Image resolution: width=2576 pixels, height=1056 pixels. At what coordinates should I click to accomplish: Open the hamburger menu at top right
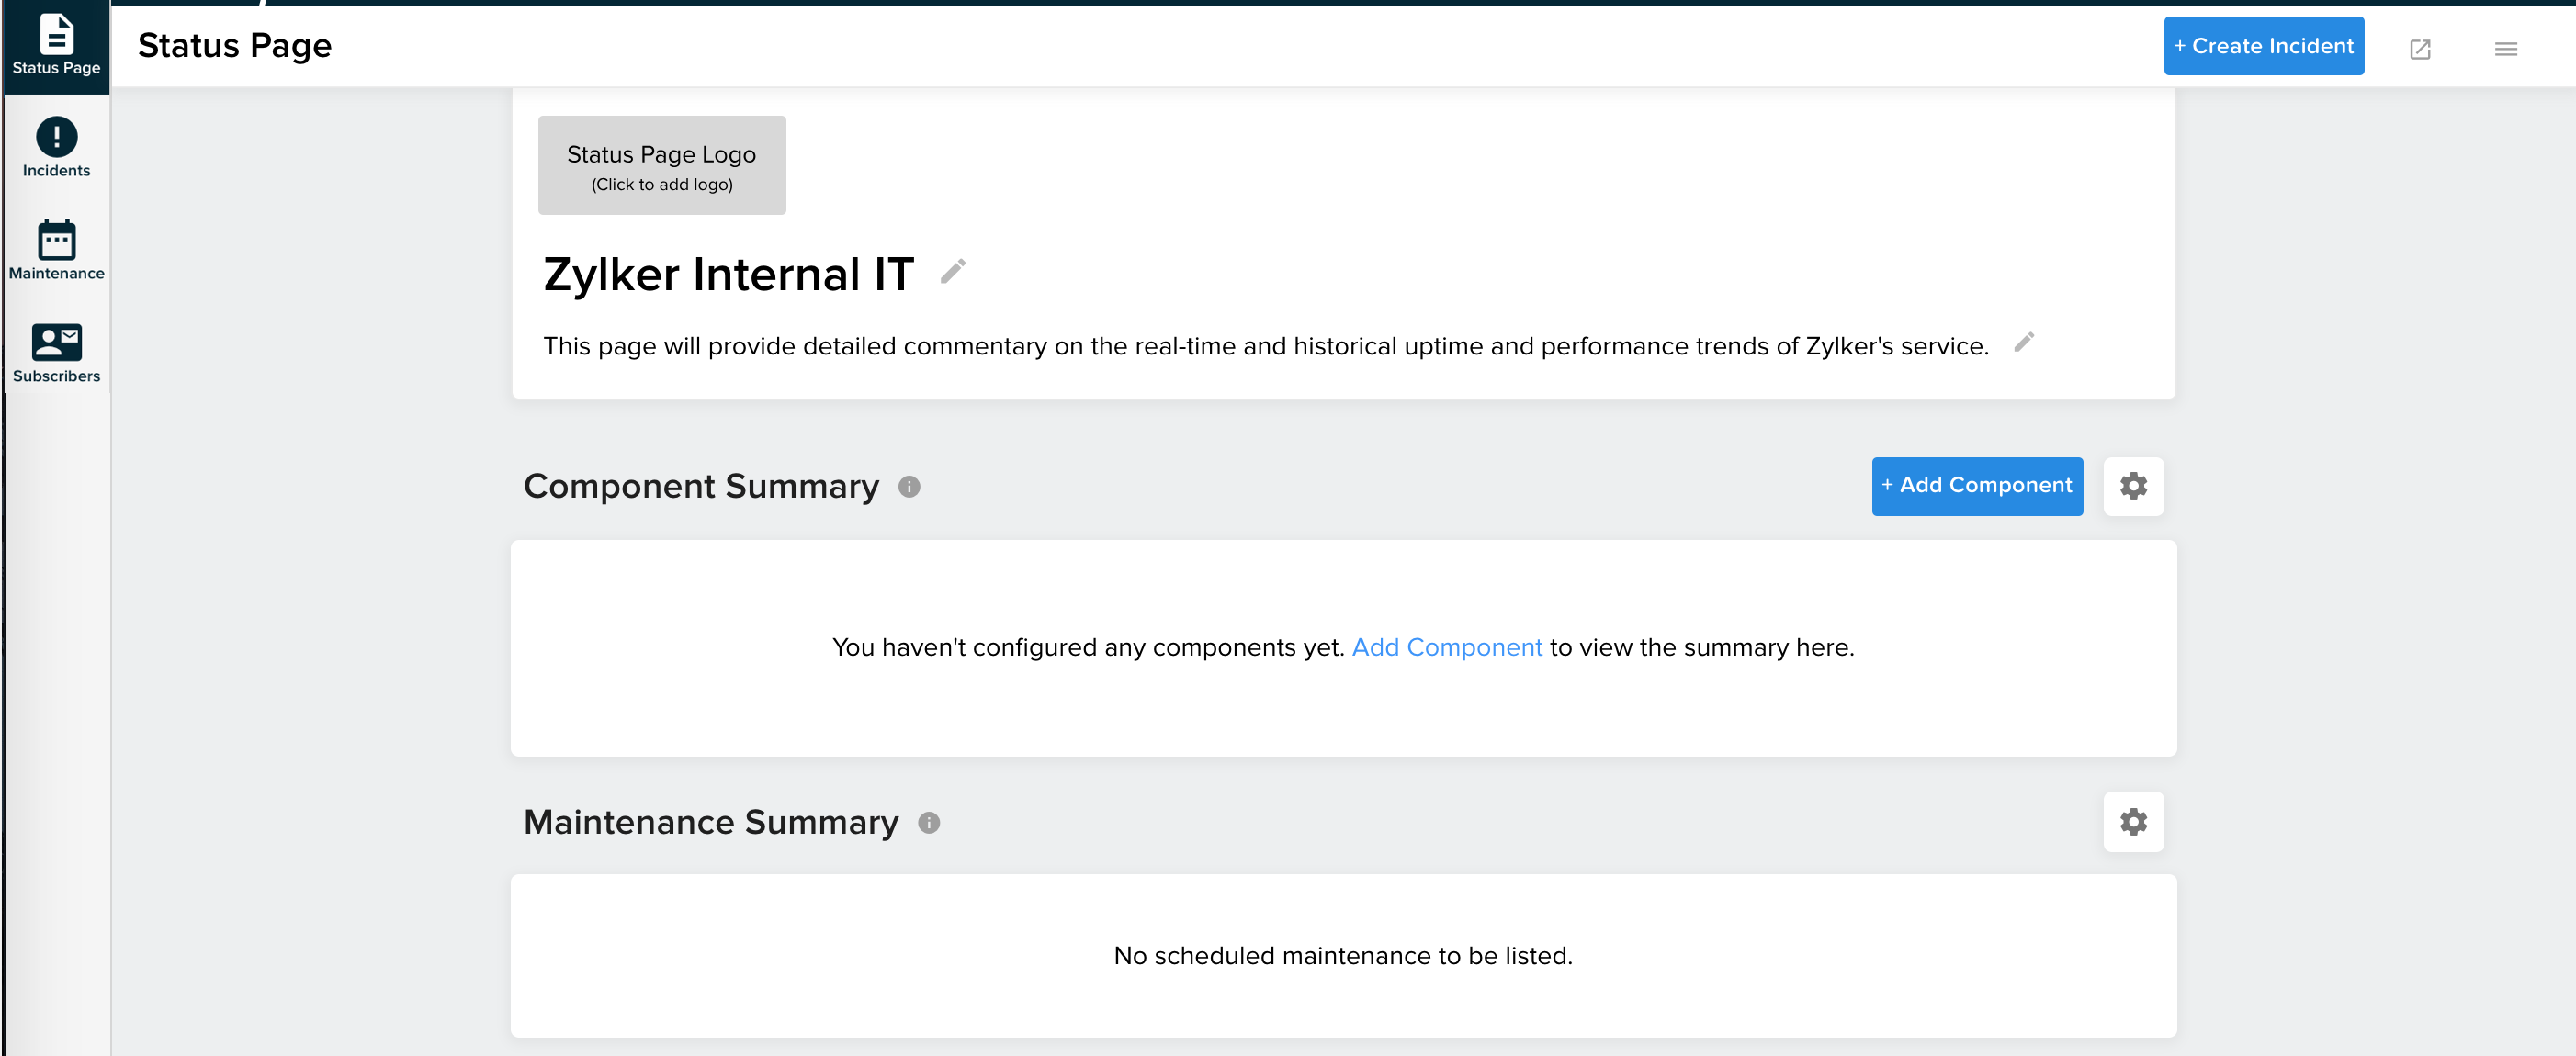pyautogui.click(x=2506, y=47)
